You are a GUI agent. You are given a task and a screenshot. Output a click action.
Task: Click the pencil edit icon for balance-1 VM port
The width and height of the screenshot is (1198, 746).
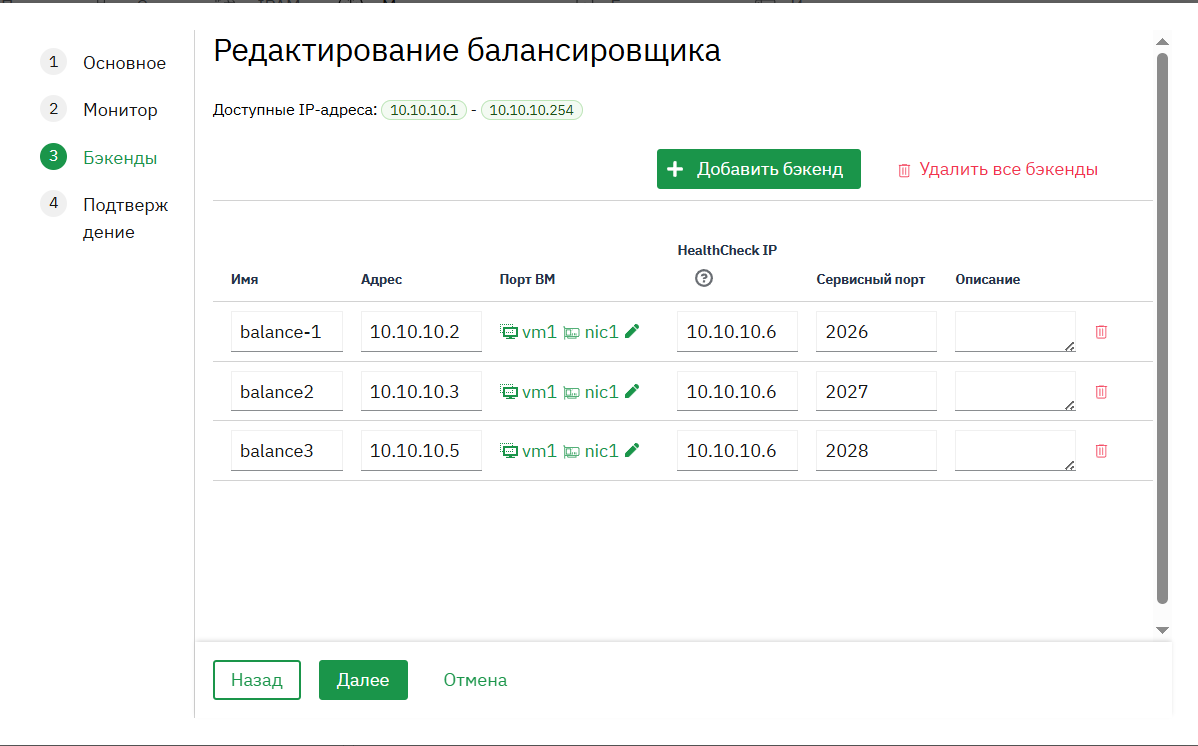632,331
